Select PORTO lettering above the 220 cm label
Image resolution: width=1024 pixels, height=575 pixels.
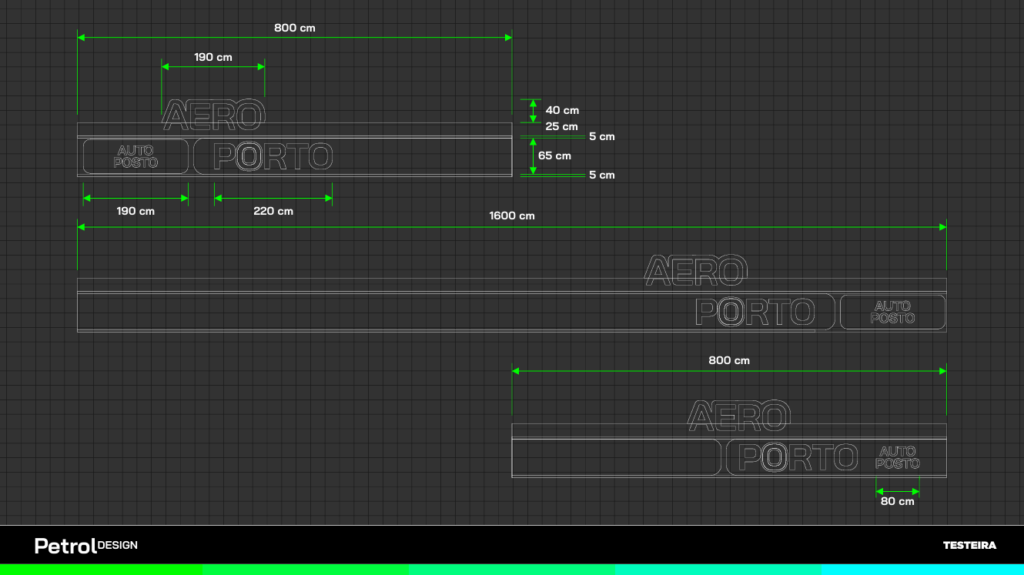(273, 157)
